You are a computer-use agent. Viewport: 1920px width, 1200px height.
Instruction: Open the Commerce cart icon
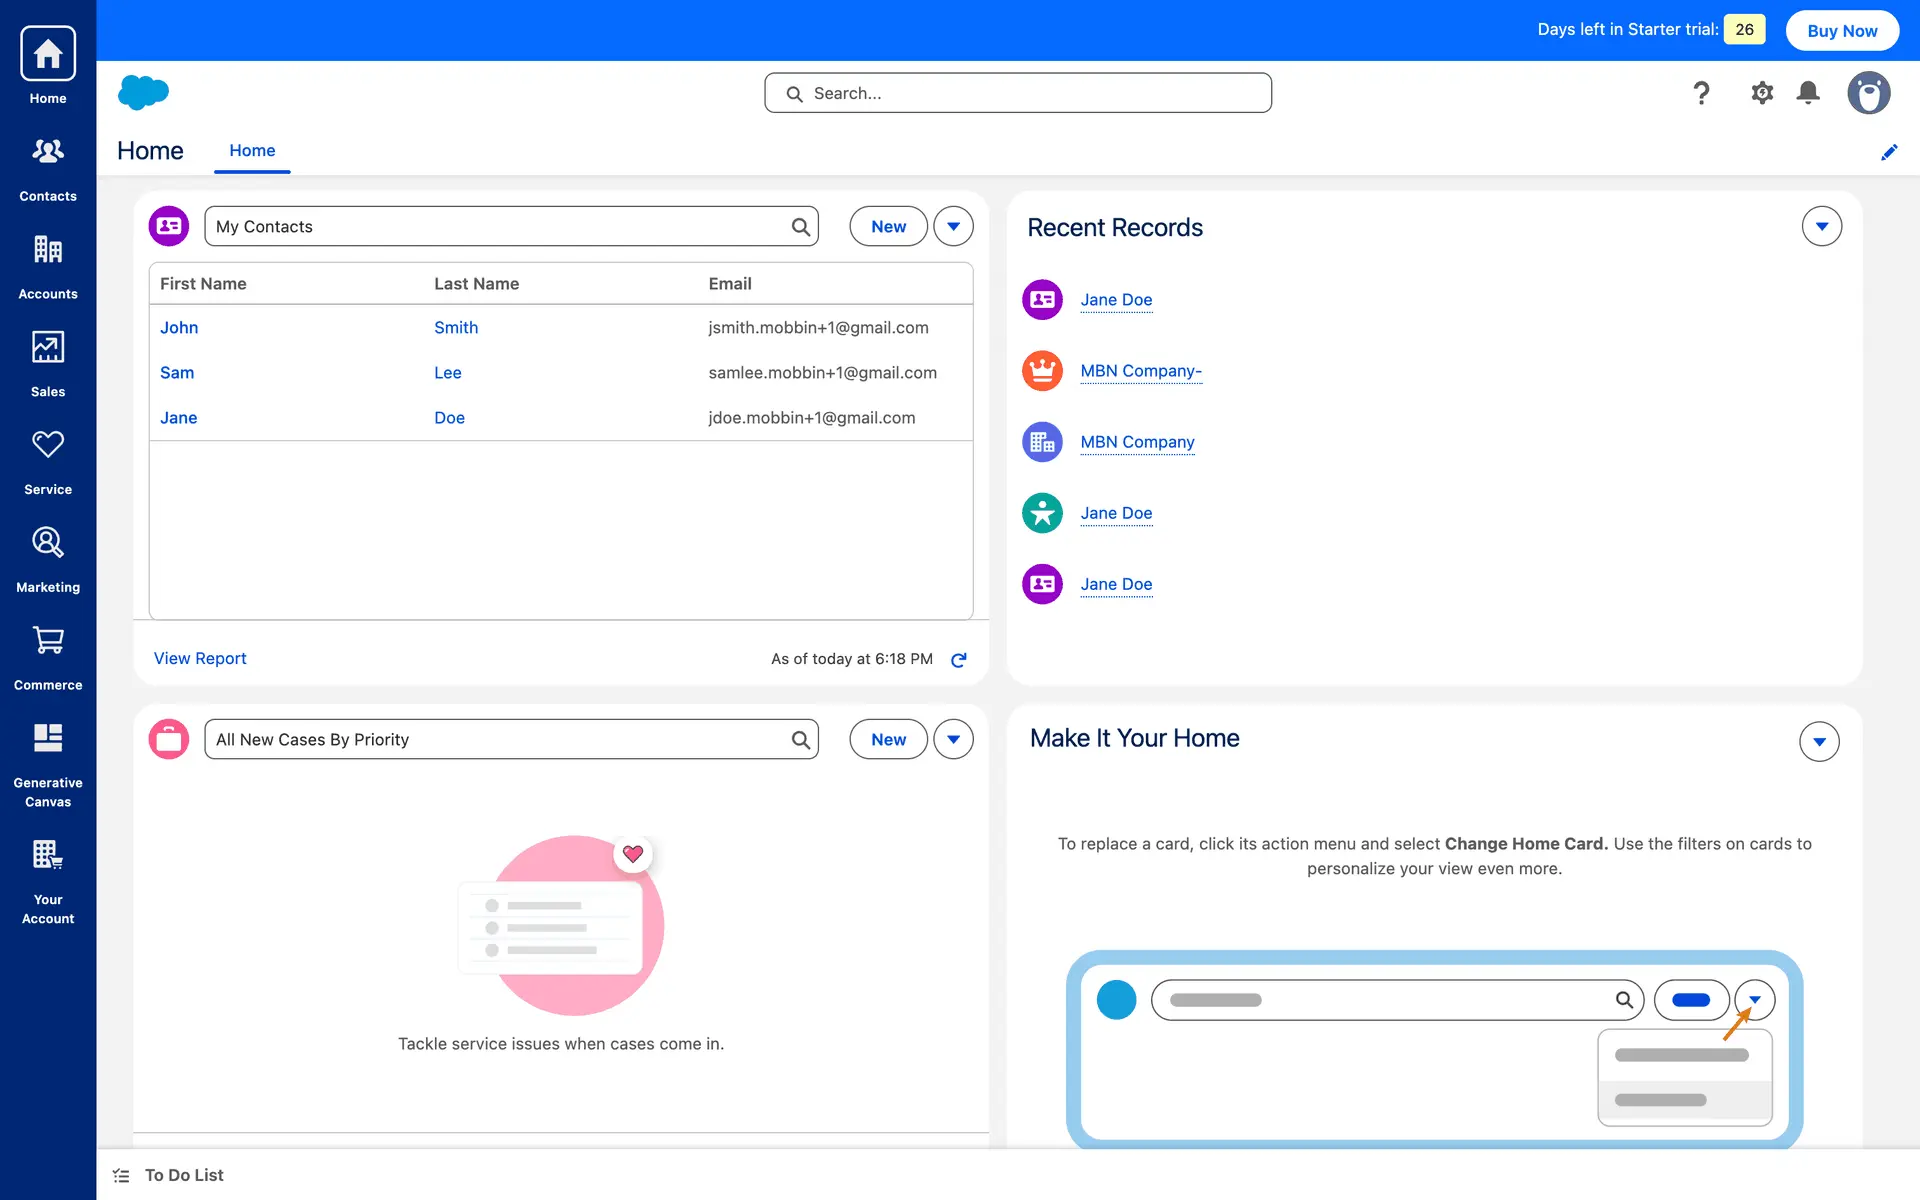tap(47, 656)
